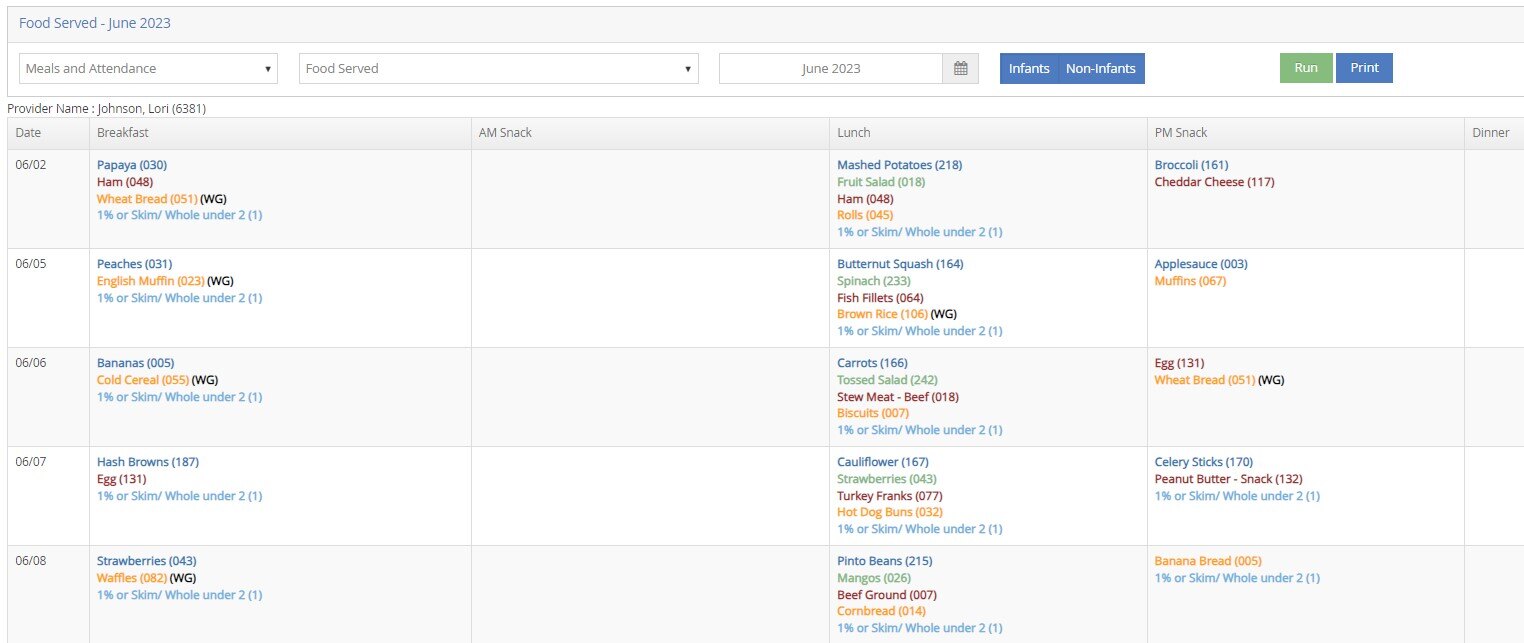Screen dimensions: 1524x643
Task: Toggle the Infants filter button
Action: click(1028, 69)
